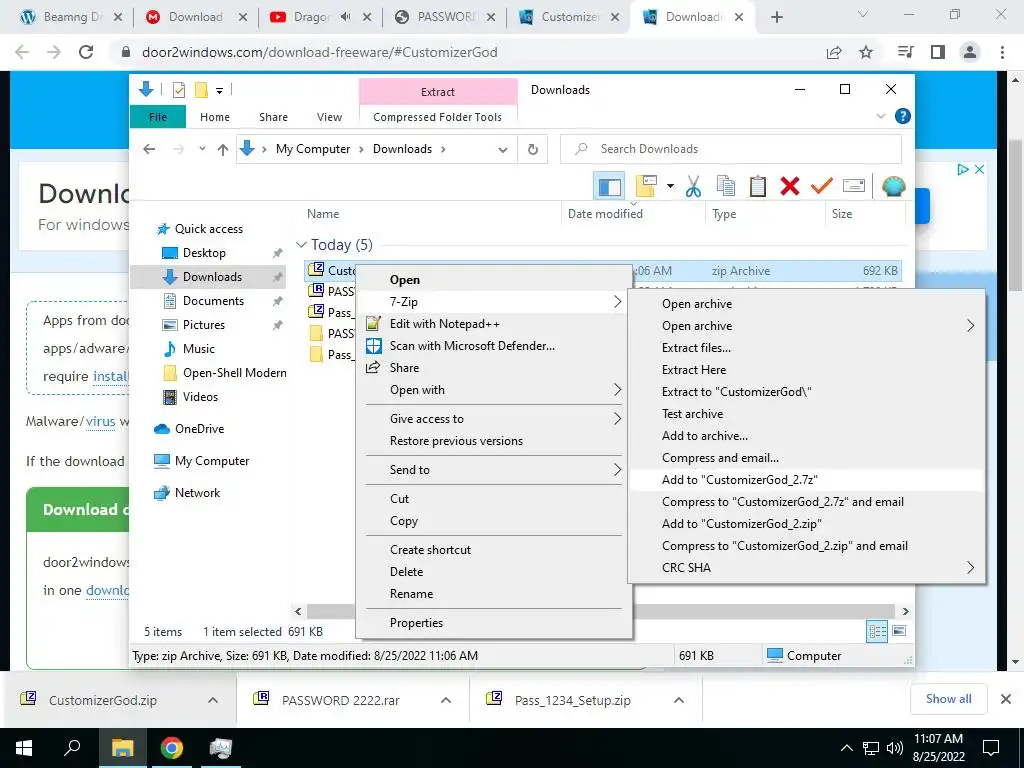
Task: Go up one folder level arrow
Action: [x=223, y=150]
